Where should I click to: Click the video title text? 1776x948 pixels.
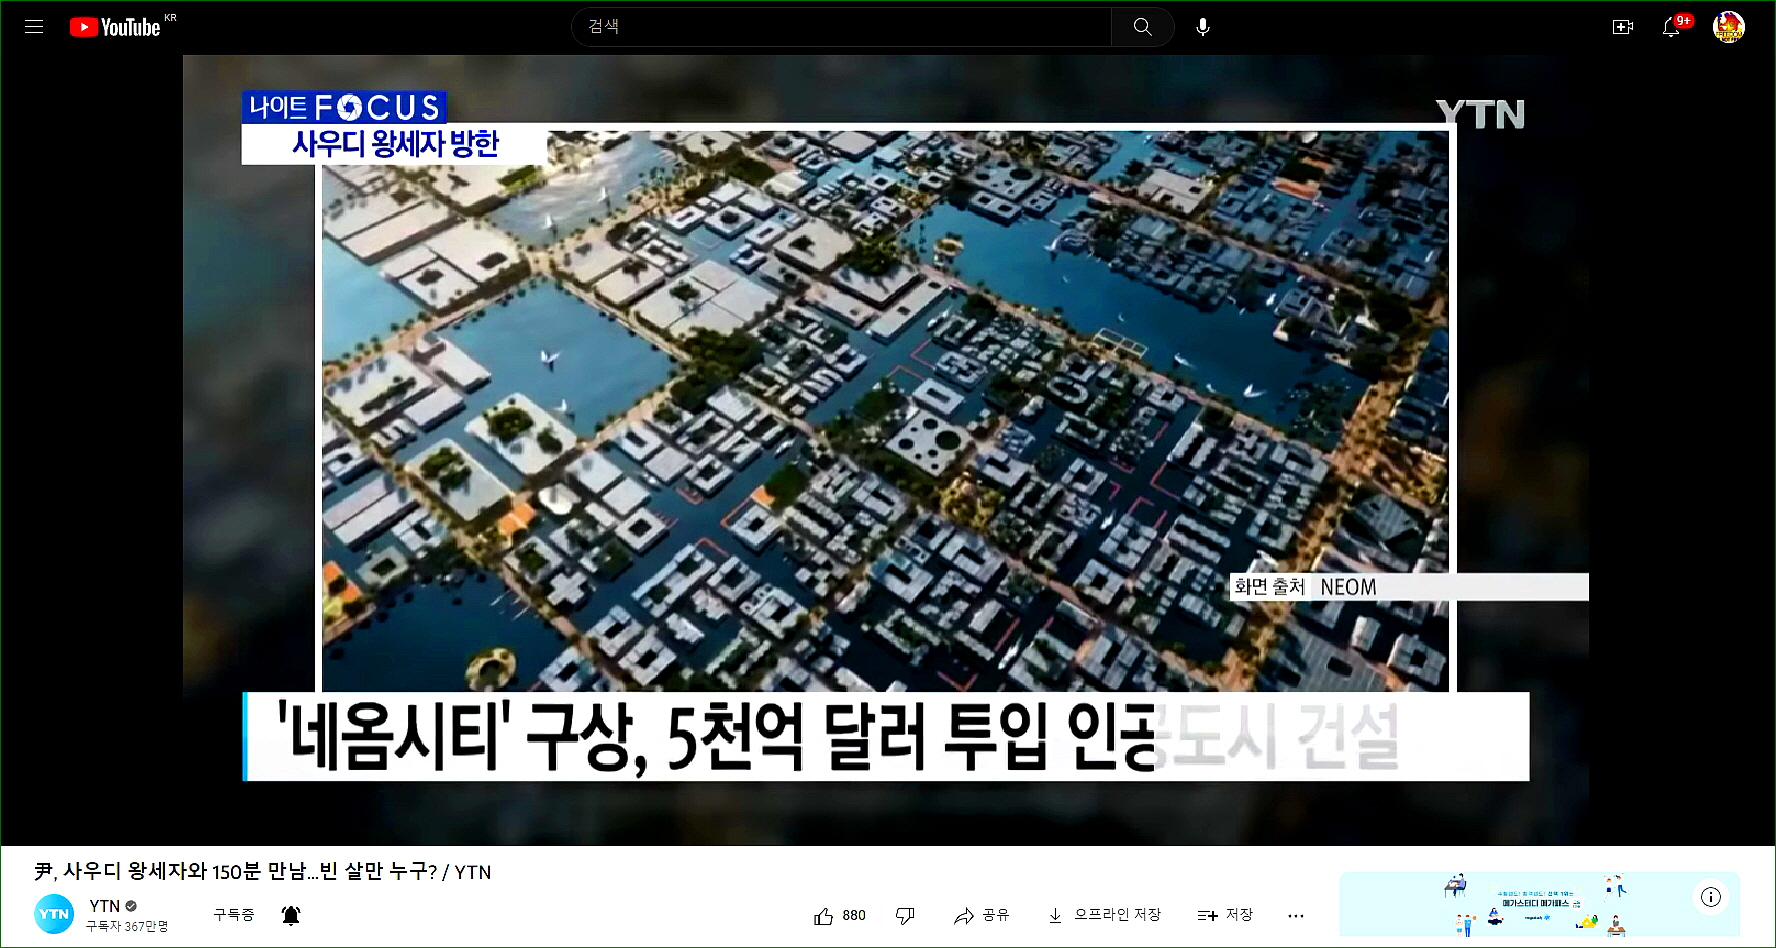pyautogui.click(x=262, y=872)
